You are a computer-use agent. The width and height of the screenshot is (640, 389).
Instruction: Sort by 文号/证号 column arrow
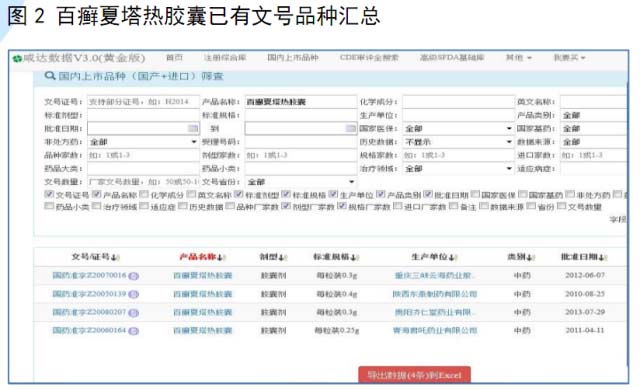(115, 258)
